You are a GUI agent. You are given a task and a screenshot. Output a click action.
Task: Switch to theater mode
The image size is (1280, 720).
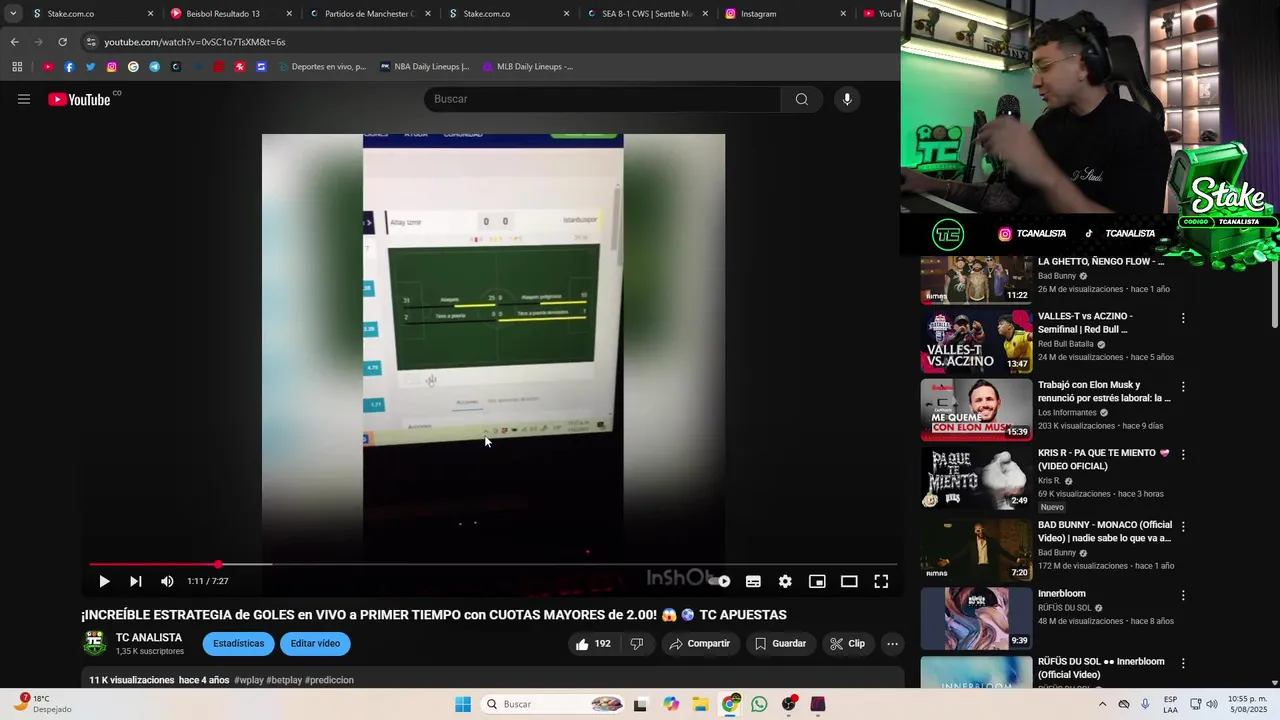849,581
